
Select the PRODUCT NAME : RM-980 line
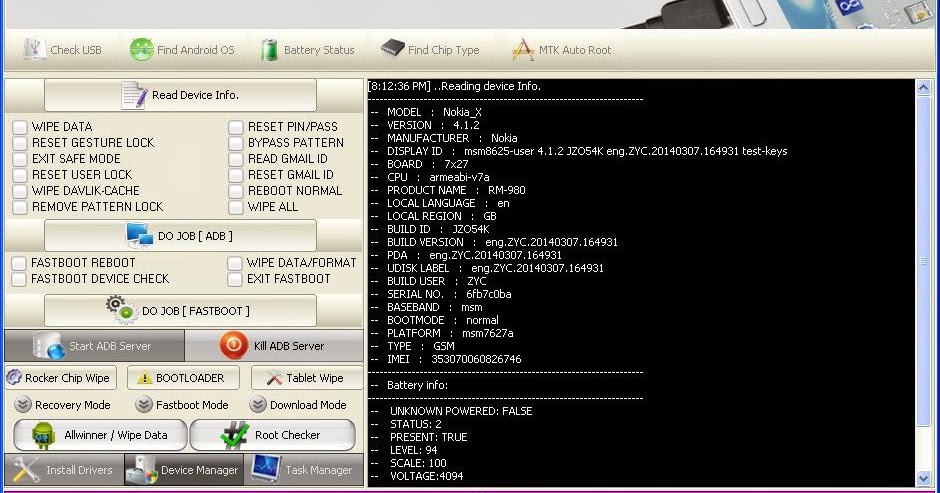pos(448,190)
